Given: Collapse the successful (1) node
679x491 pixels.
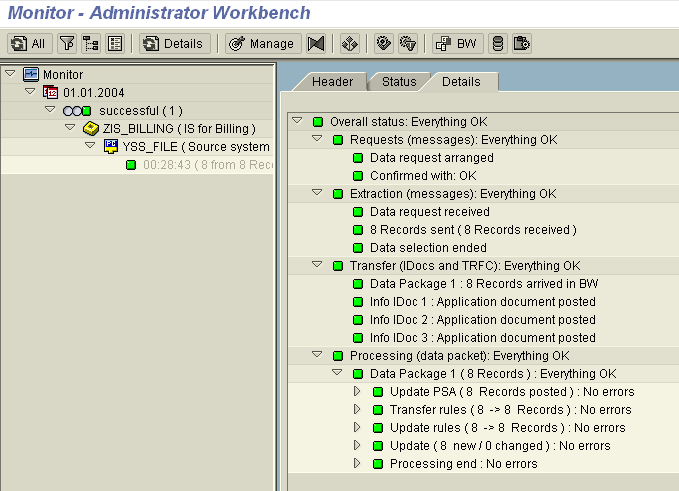Looking at the screenshot, I should click(x=50, y=110).
